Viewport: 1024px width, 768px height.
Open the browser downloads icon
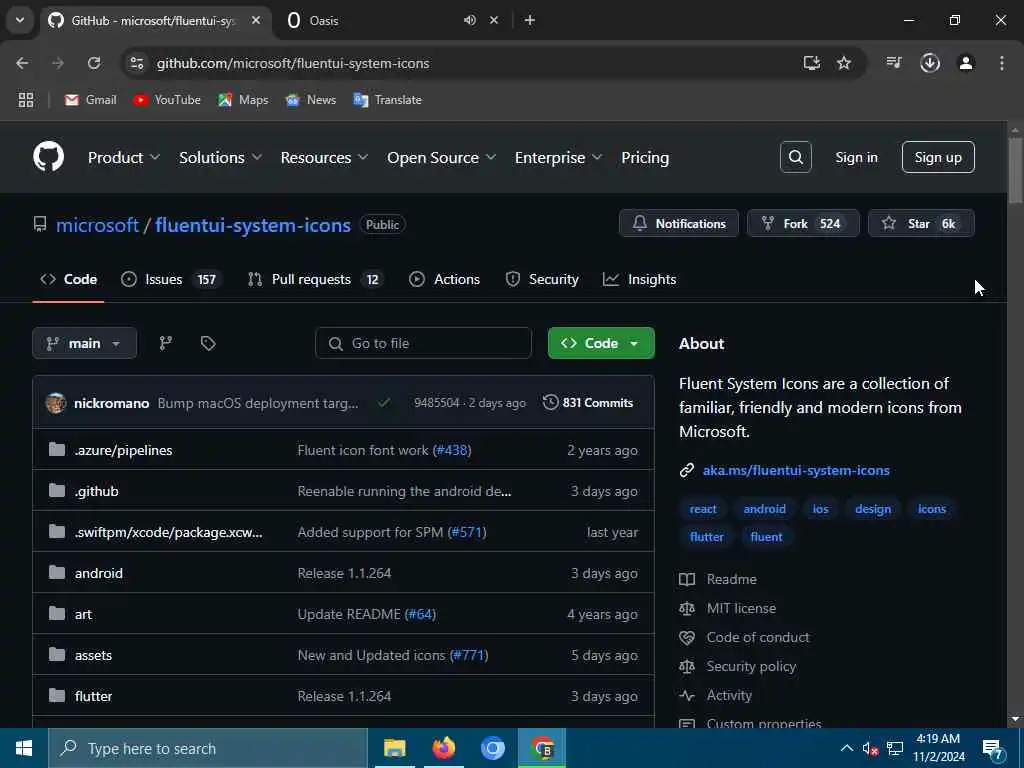pyautogui.click(x=930, y=63)
